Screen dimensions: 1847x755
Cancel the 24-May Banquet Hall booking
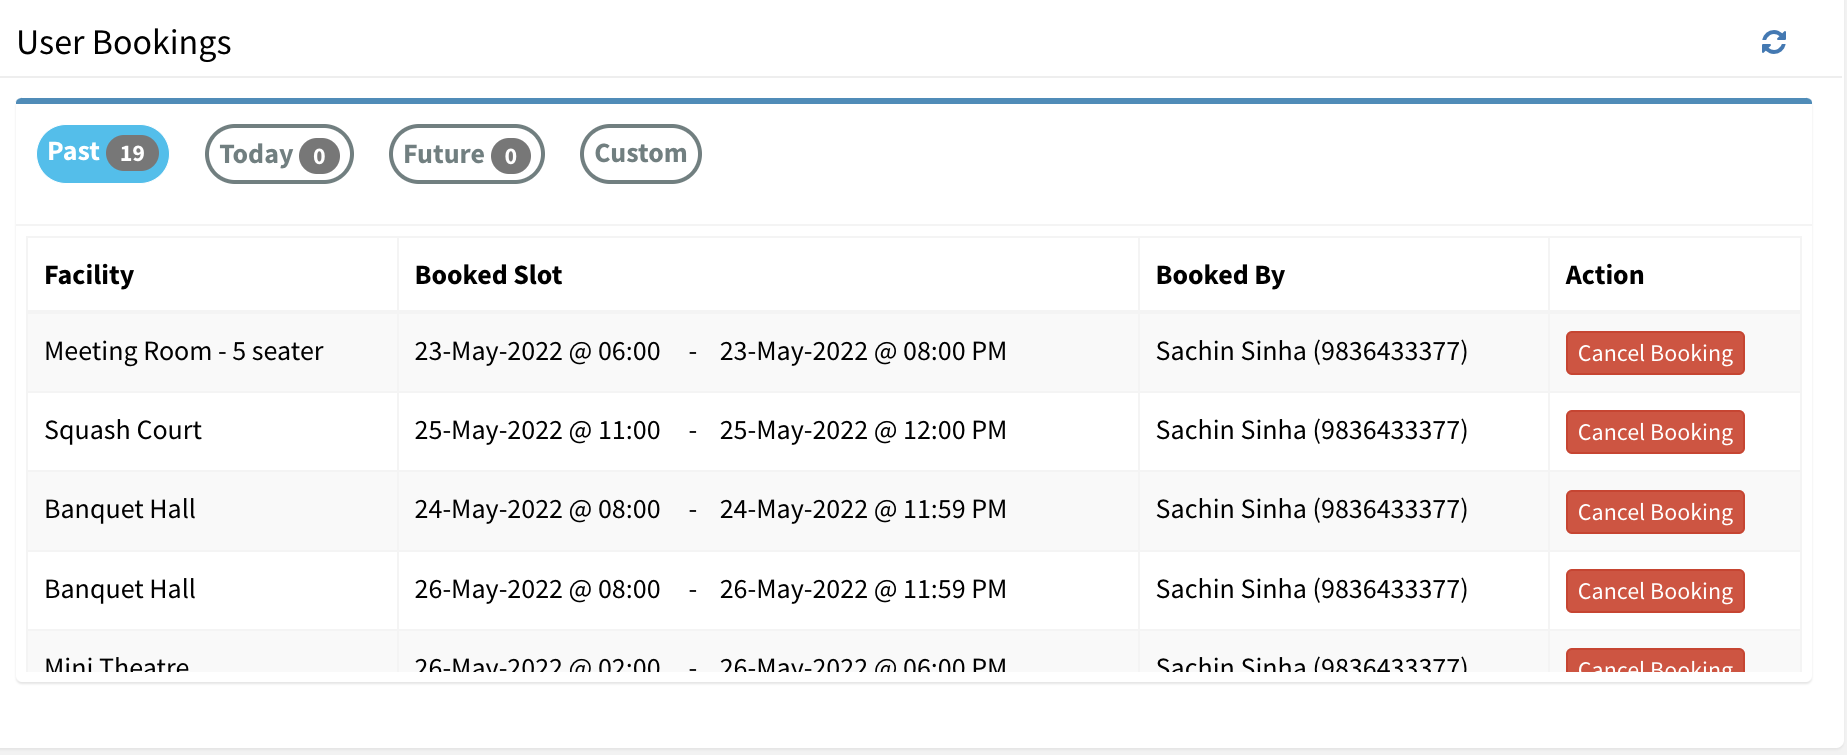(1653, 511)
